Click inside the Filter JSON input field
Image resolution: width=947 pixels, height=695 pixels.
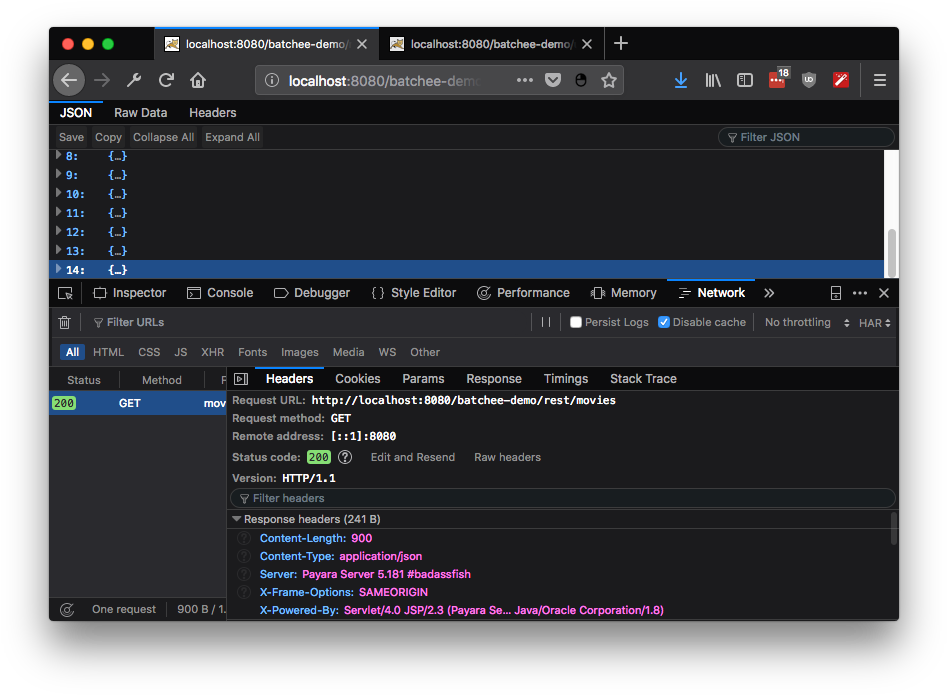coord(806,136)
